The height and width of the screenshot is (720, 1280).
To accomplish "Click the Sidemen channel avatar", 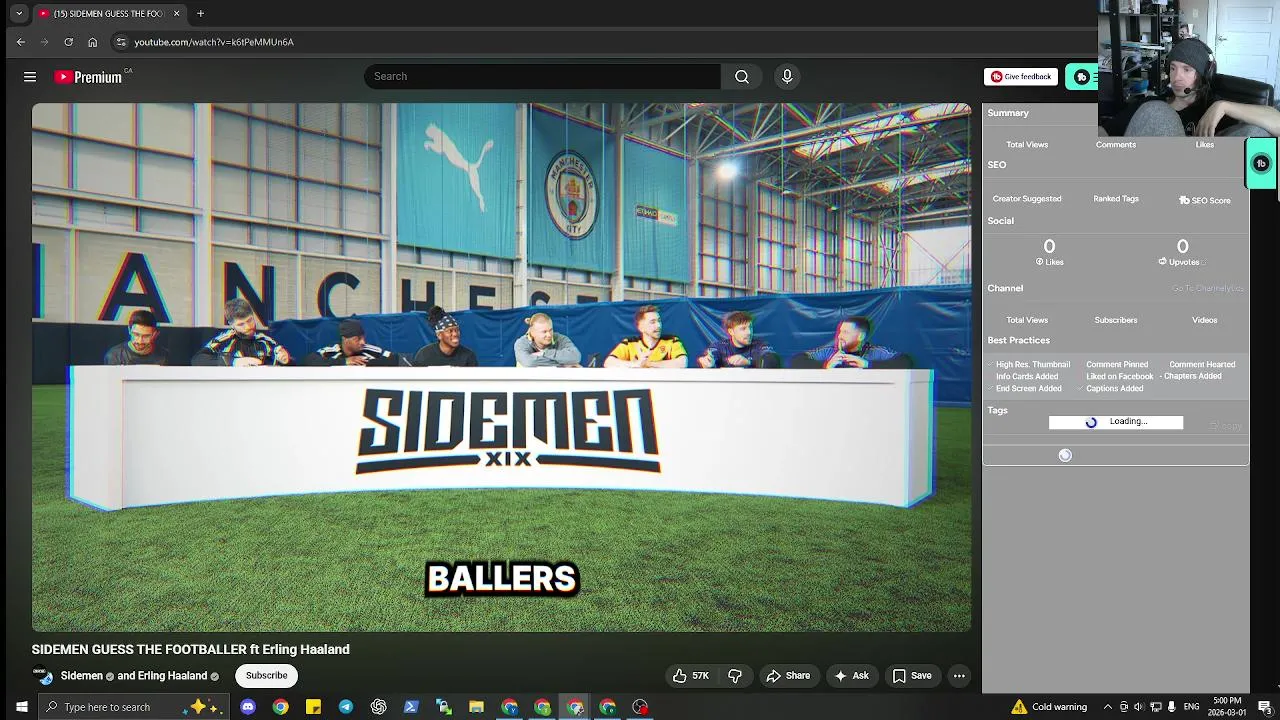I will (x=43, y=676).
